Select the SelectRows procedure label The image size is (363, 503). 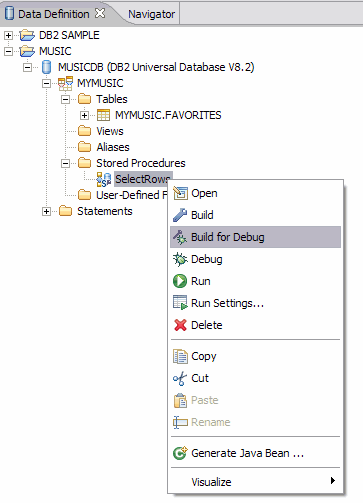coord(143,179)
